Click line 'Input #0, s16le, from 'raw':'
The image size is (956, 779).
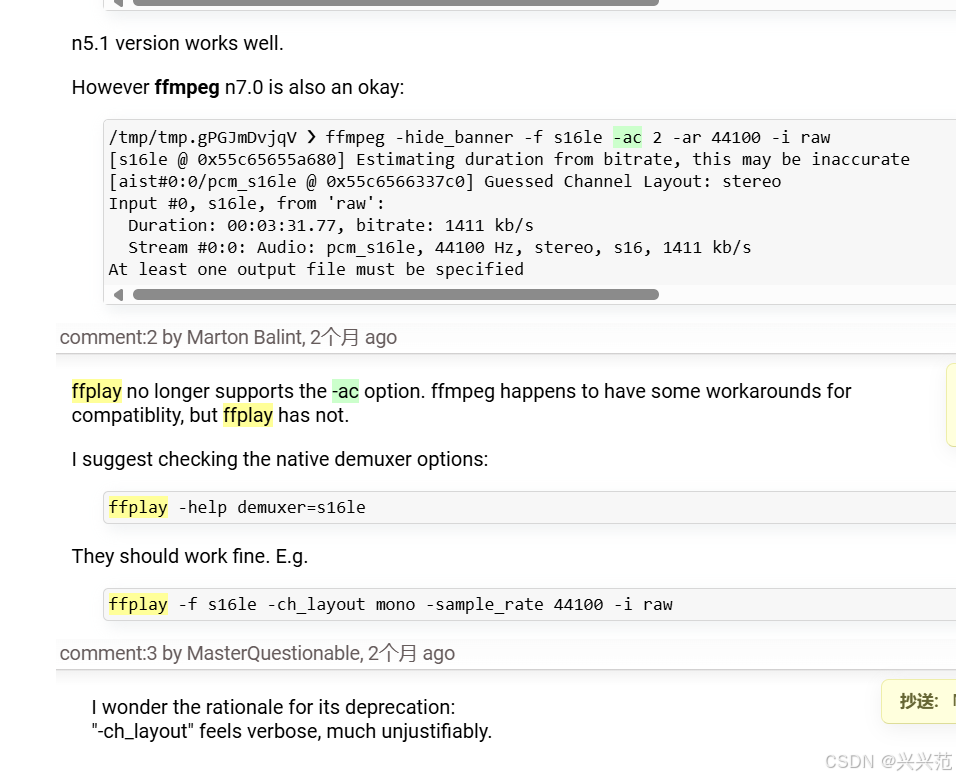[246, 204]
